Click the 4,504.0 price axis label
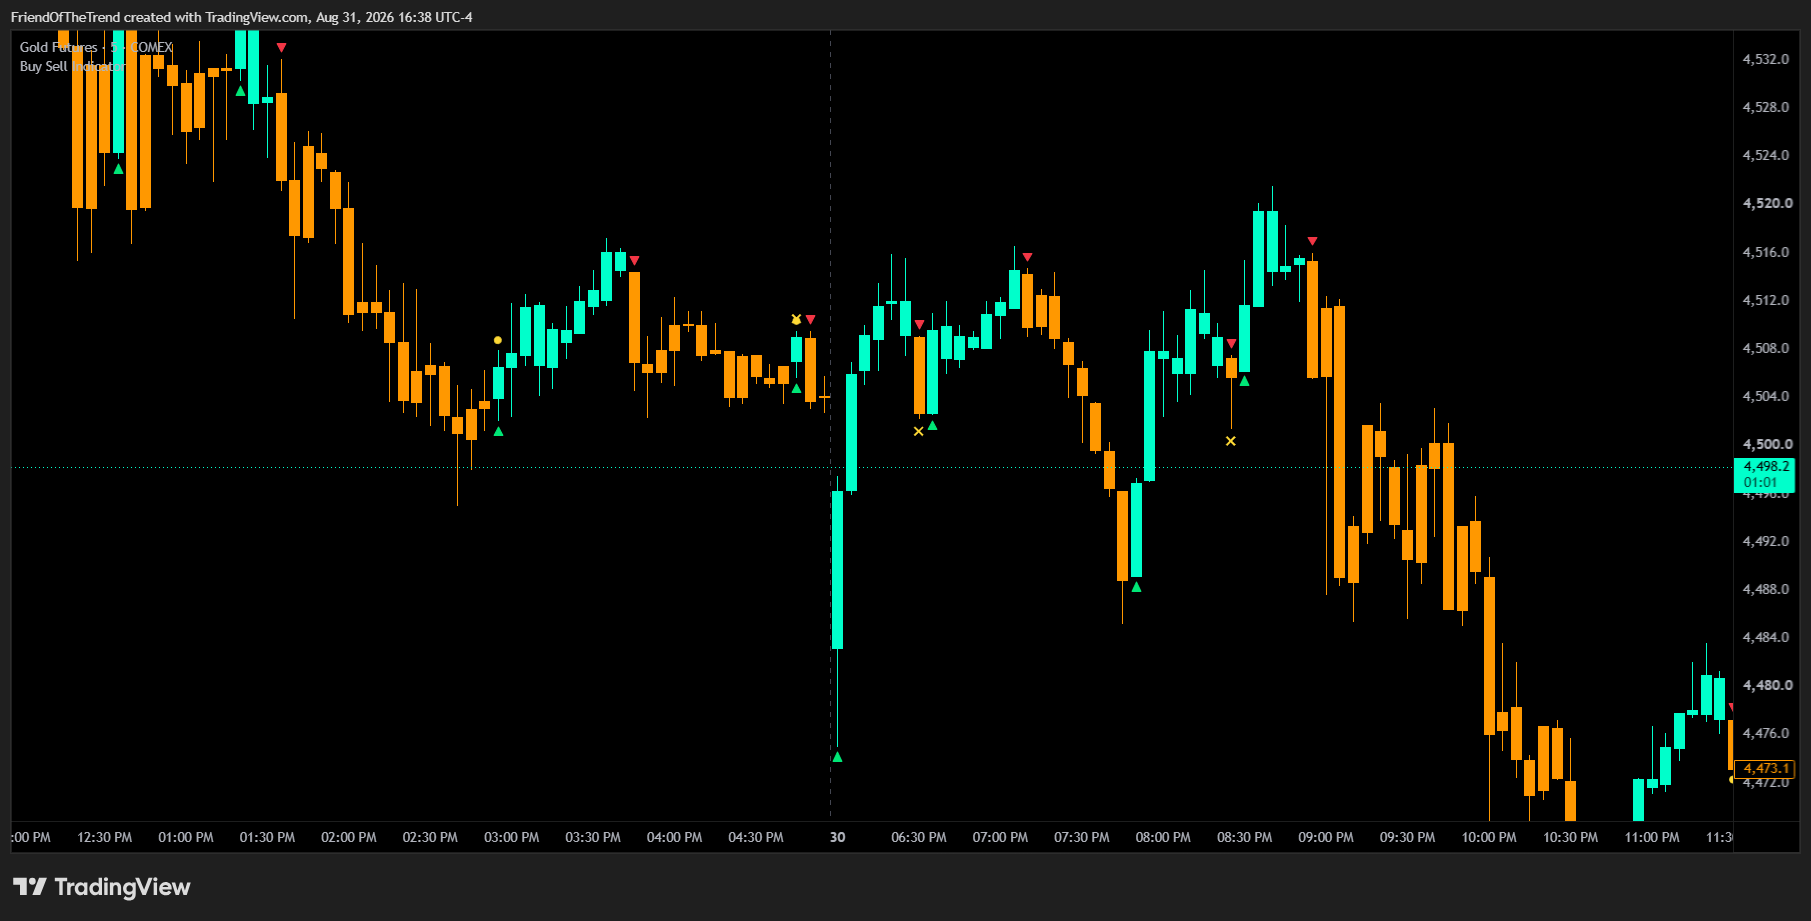Screen dimensions: 1811x921 coord(1766,396)
